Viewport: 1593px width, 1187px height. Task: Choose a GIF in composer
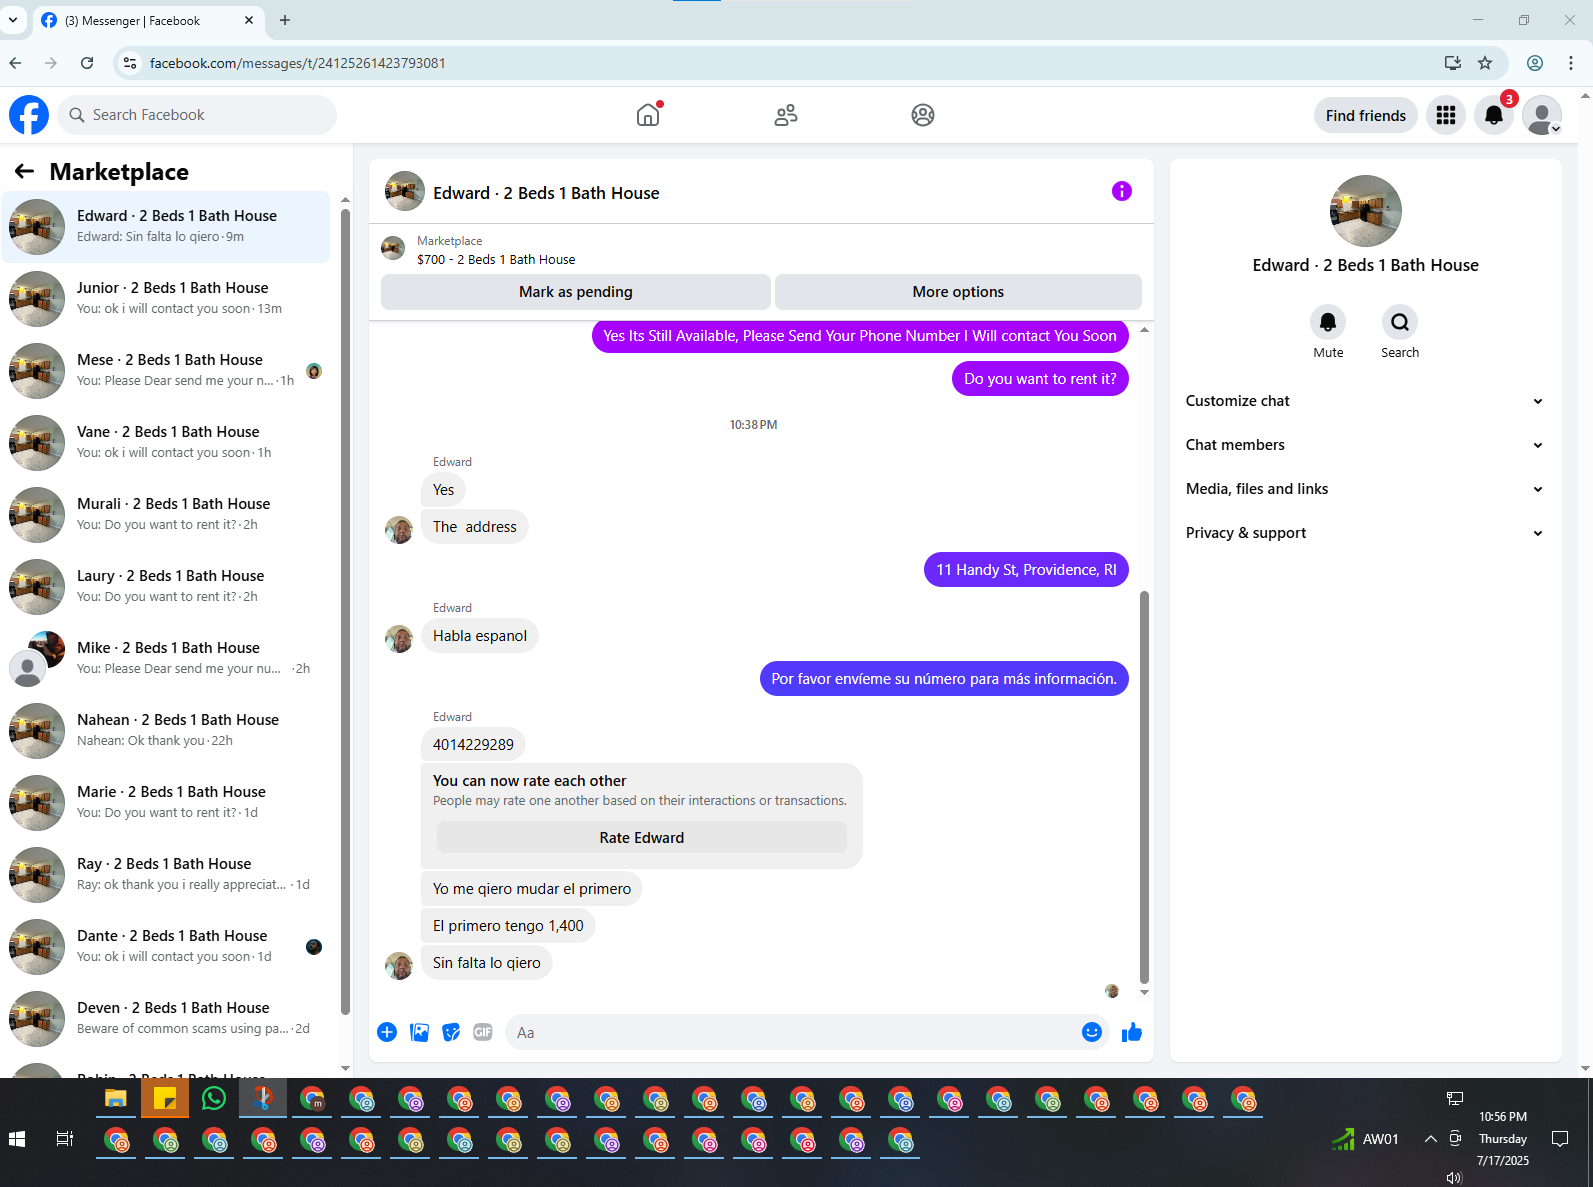click(x=483, y=1032)
